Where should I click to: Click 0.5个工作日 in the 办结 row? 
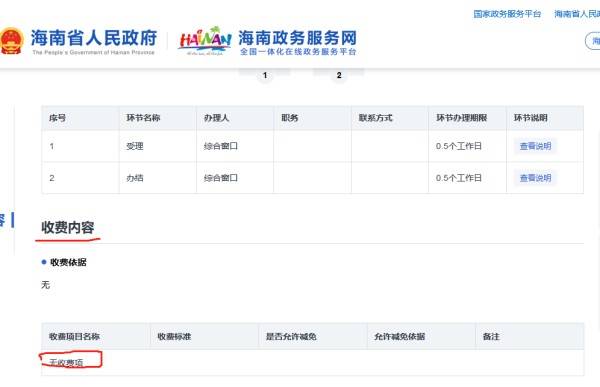point(458,178)
